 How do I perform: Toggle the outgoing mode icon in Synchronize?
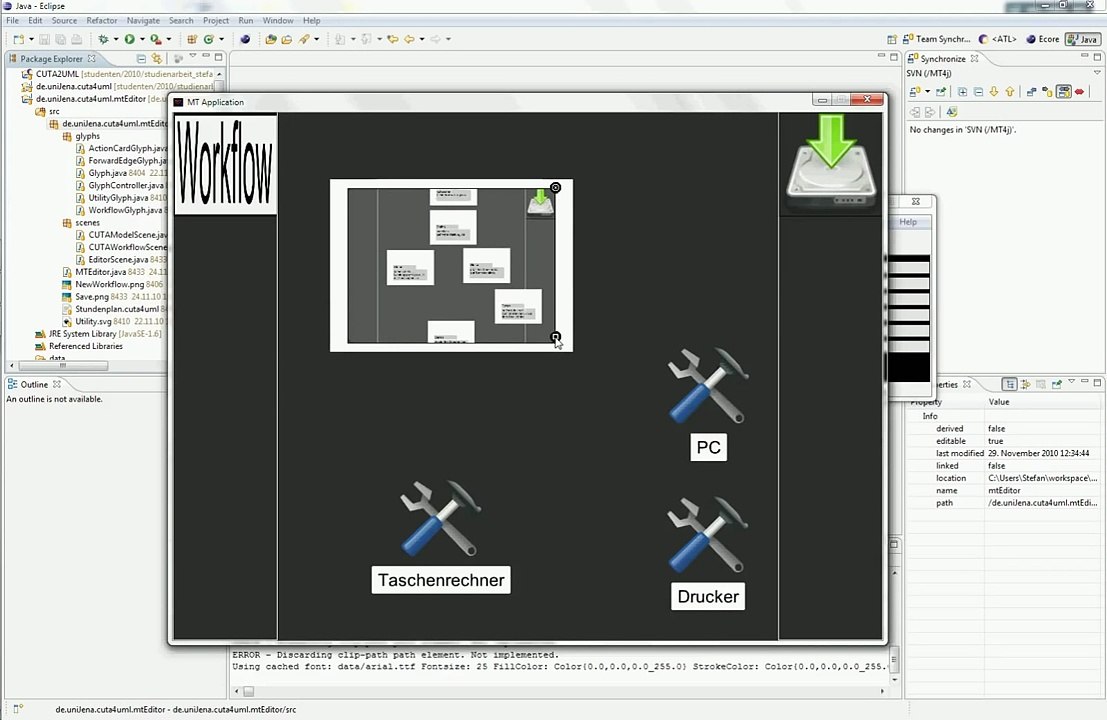pos(1048,92)
